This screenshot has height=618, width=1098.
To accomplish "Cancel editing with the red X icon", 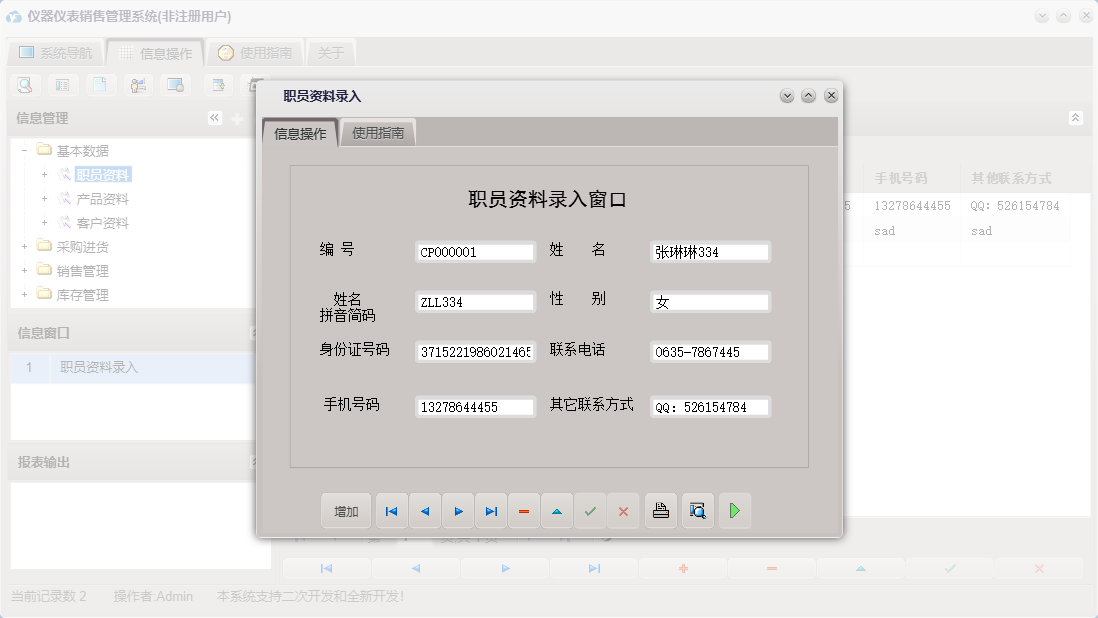I will click(623, 510).
